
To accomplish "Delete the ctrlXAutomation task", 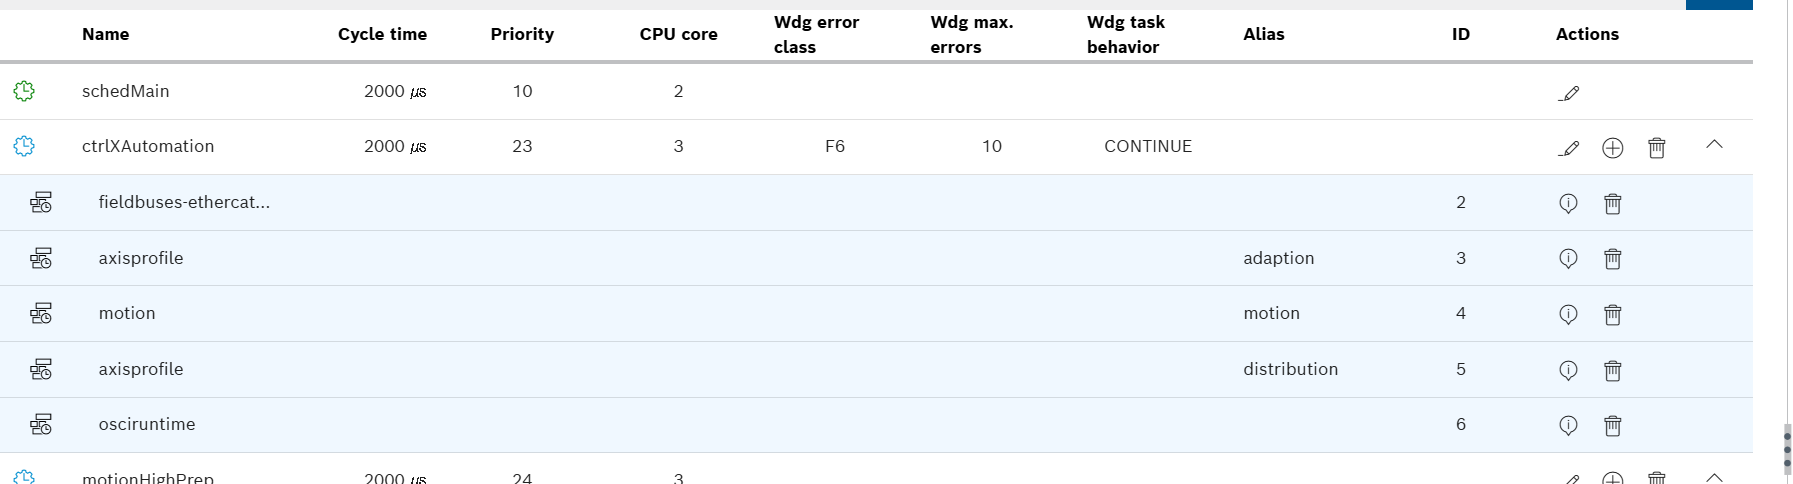I will click(1656, 148).
